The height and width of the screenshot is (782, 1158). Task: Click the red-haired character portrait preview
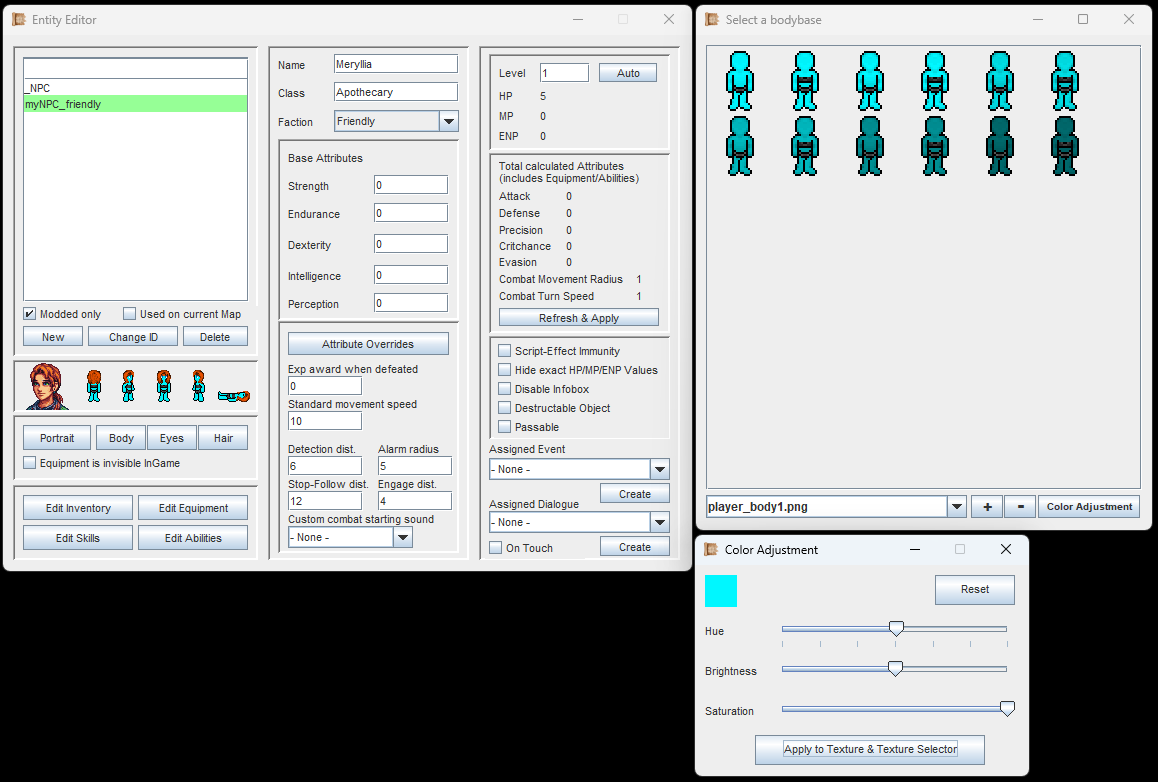[45, 386]
